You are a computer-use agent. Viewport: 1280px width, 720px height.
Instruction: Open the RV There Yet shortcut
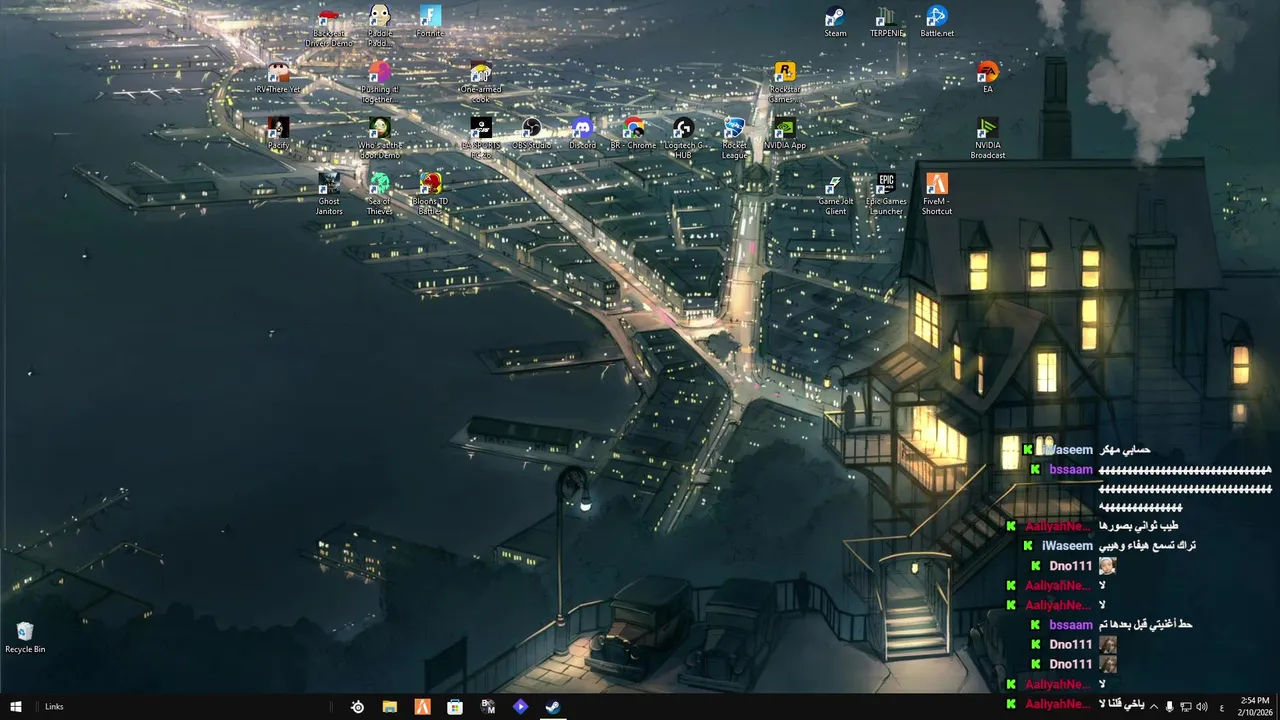tap(278, 78)
